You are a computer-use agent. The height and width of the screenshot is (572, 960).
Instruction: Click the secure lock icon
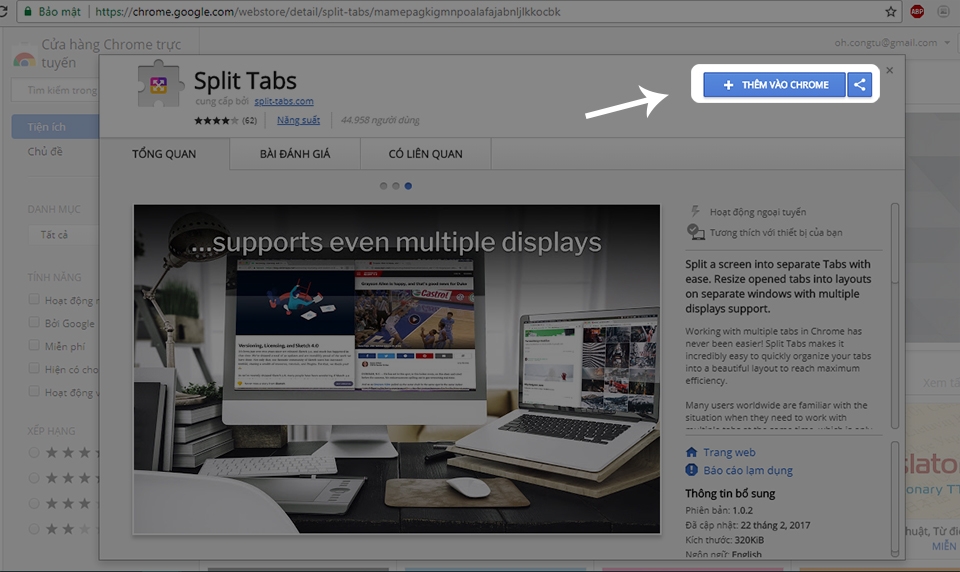coord(28,12)
